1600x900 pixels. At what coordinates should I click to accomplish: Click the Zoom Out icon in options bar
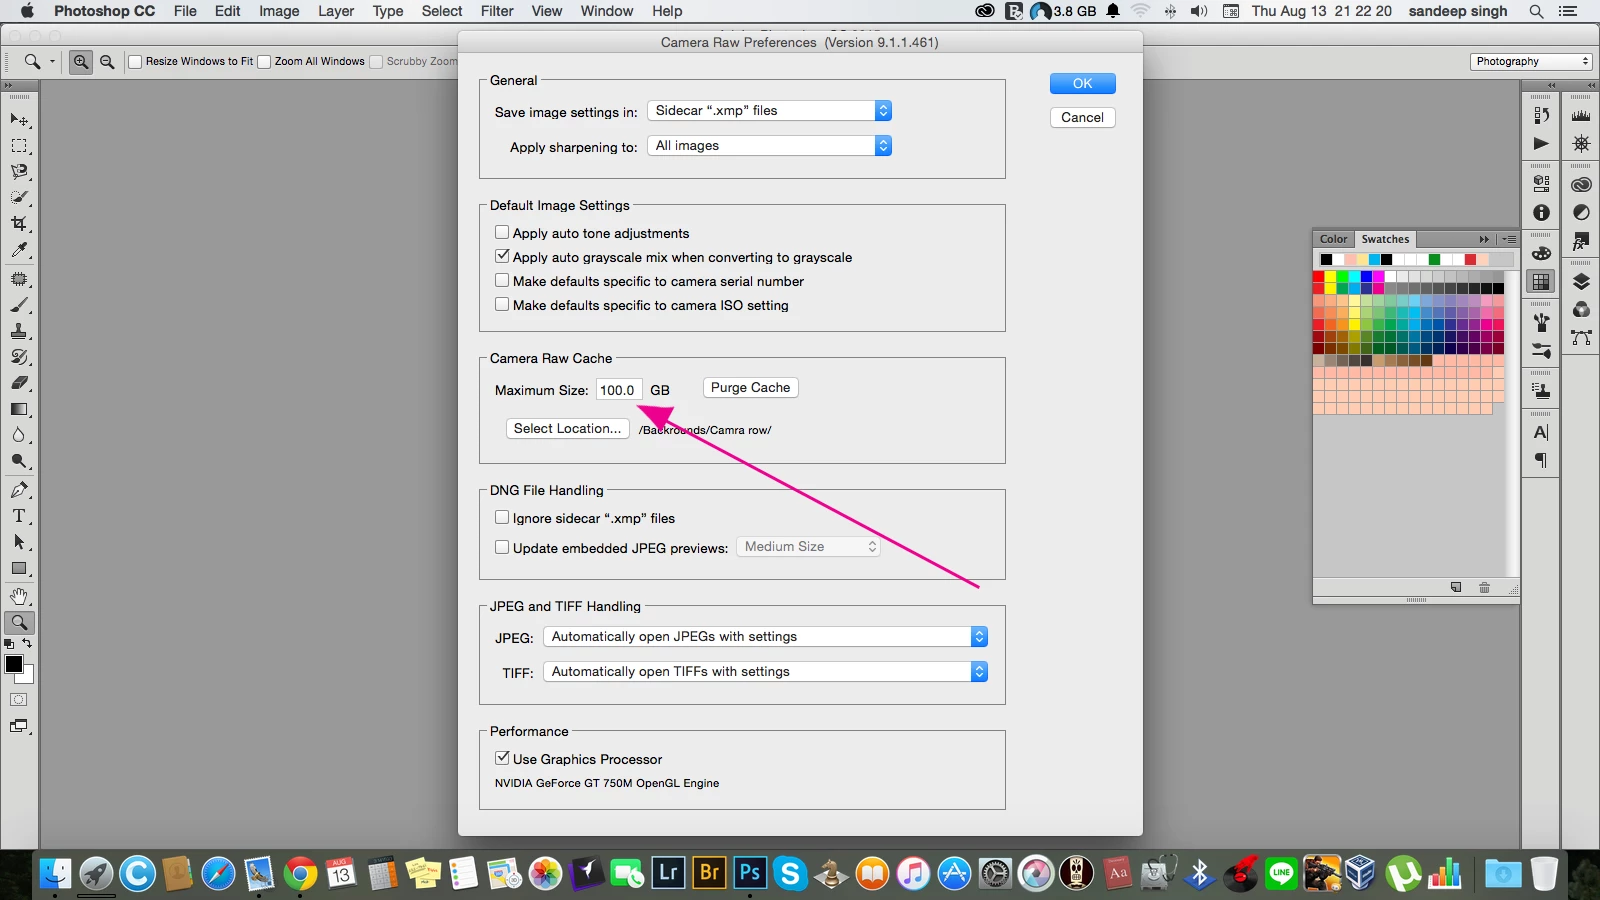(107, 62)
